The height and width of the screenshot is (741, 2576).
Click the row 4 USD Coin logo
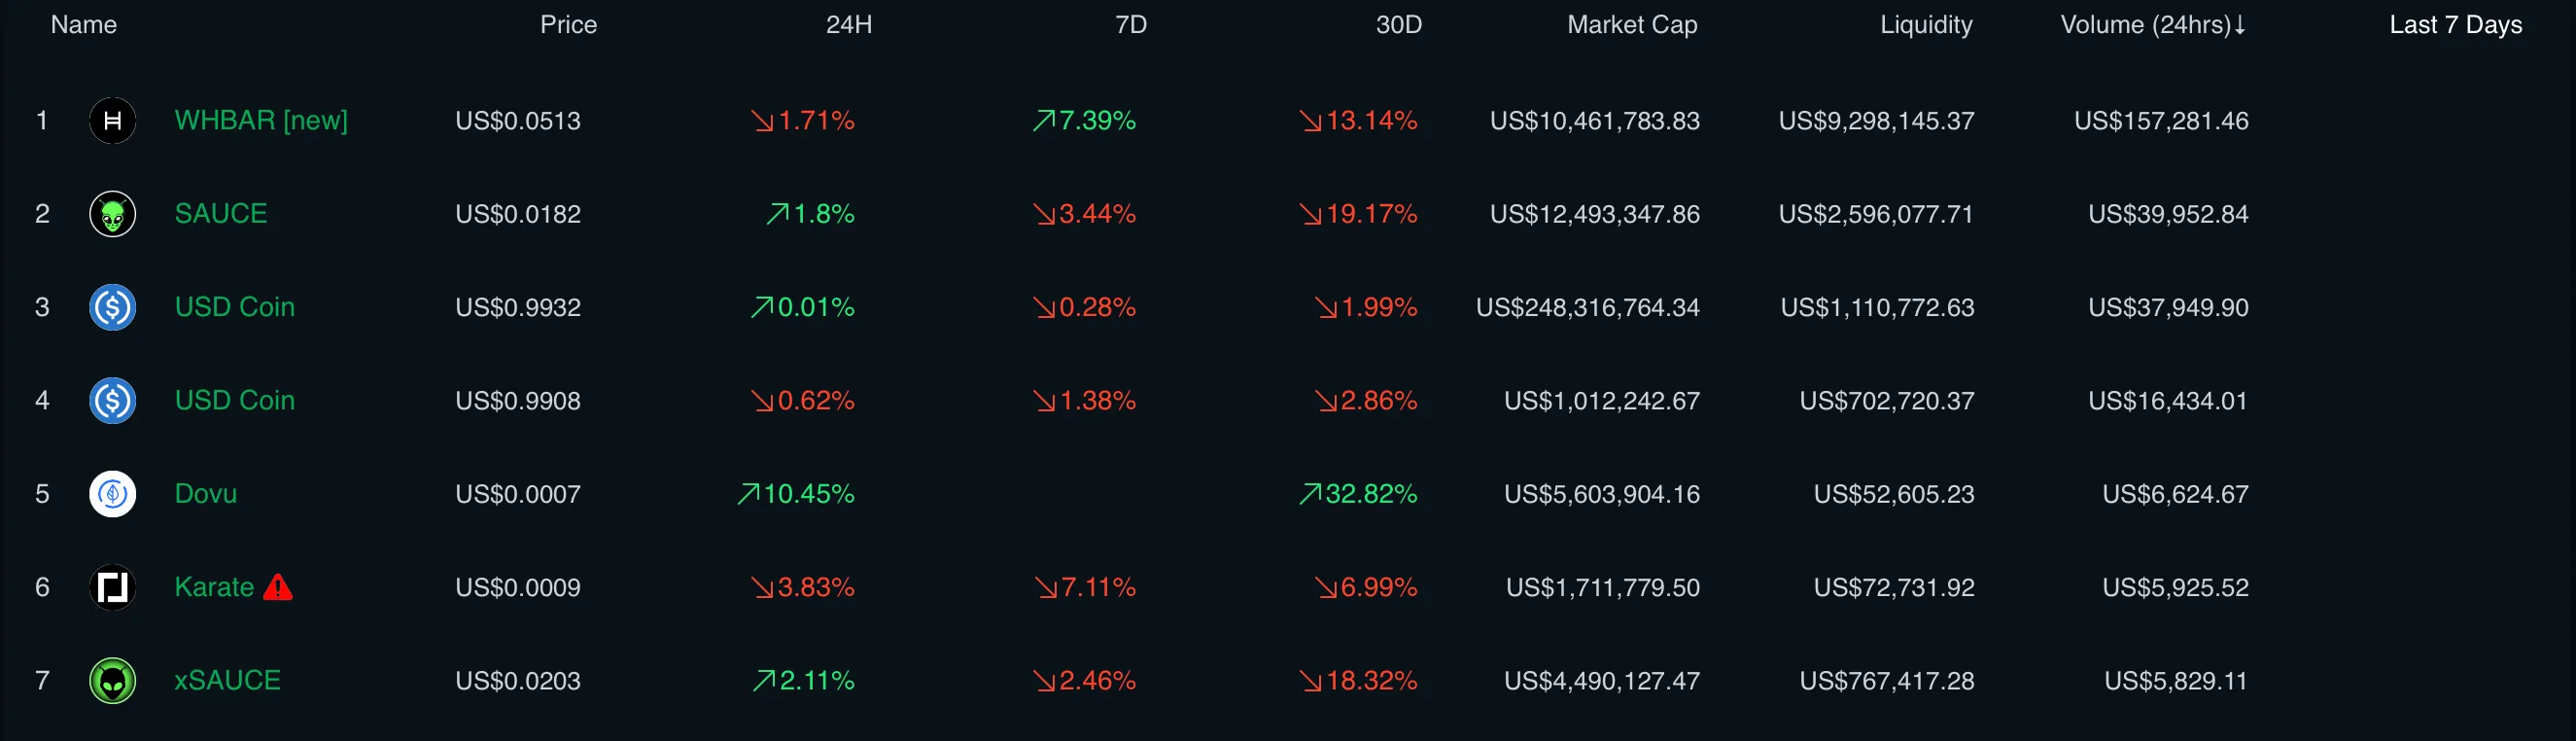(112, 400)
